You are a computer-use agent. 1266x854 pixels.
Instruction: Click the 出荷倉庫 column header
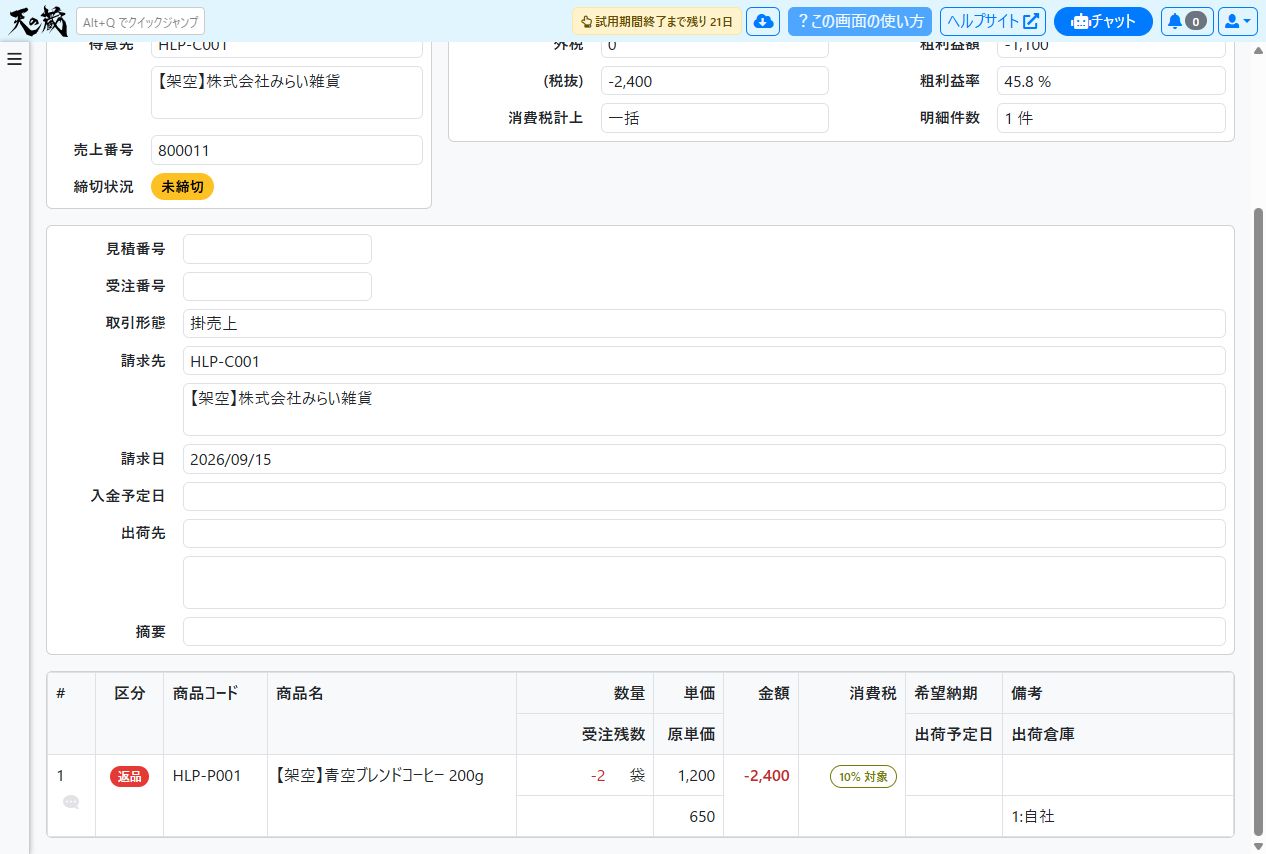pos(1118,734)
